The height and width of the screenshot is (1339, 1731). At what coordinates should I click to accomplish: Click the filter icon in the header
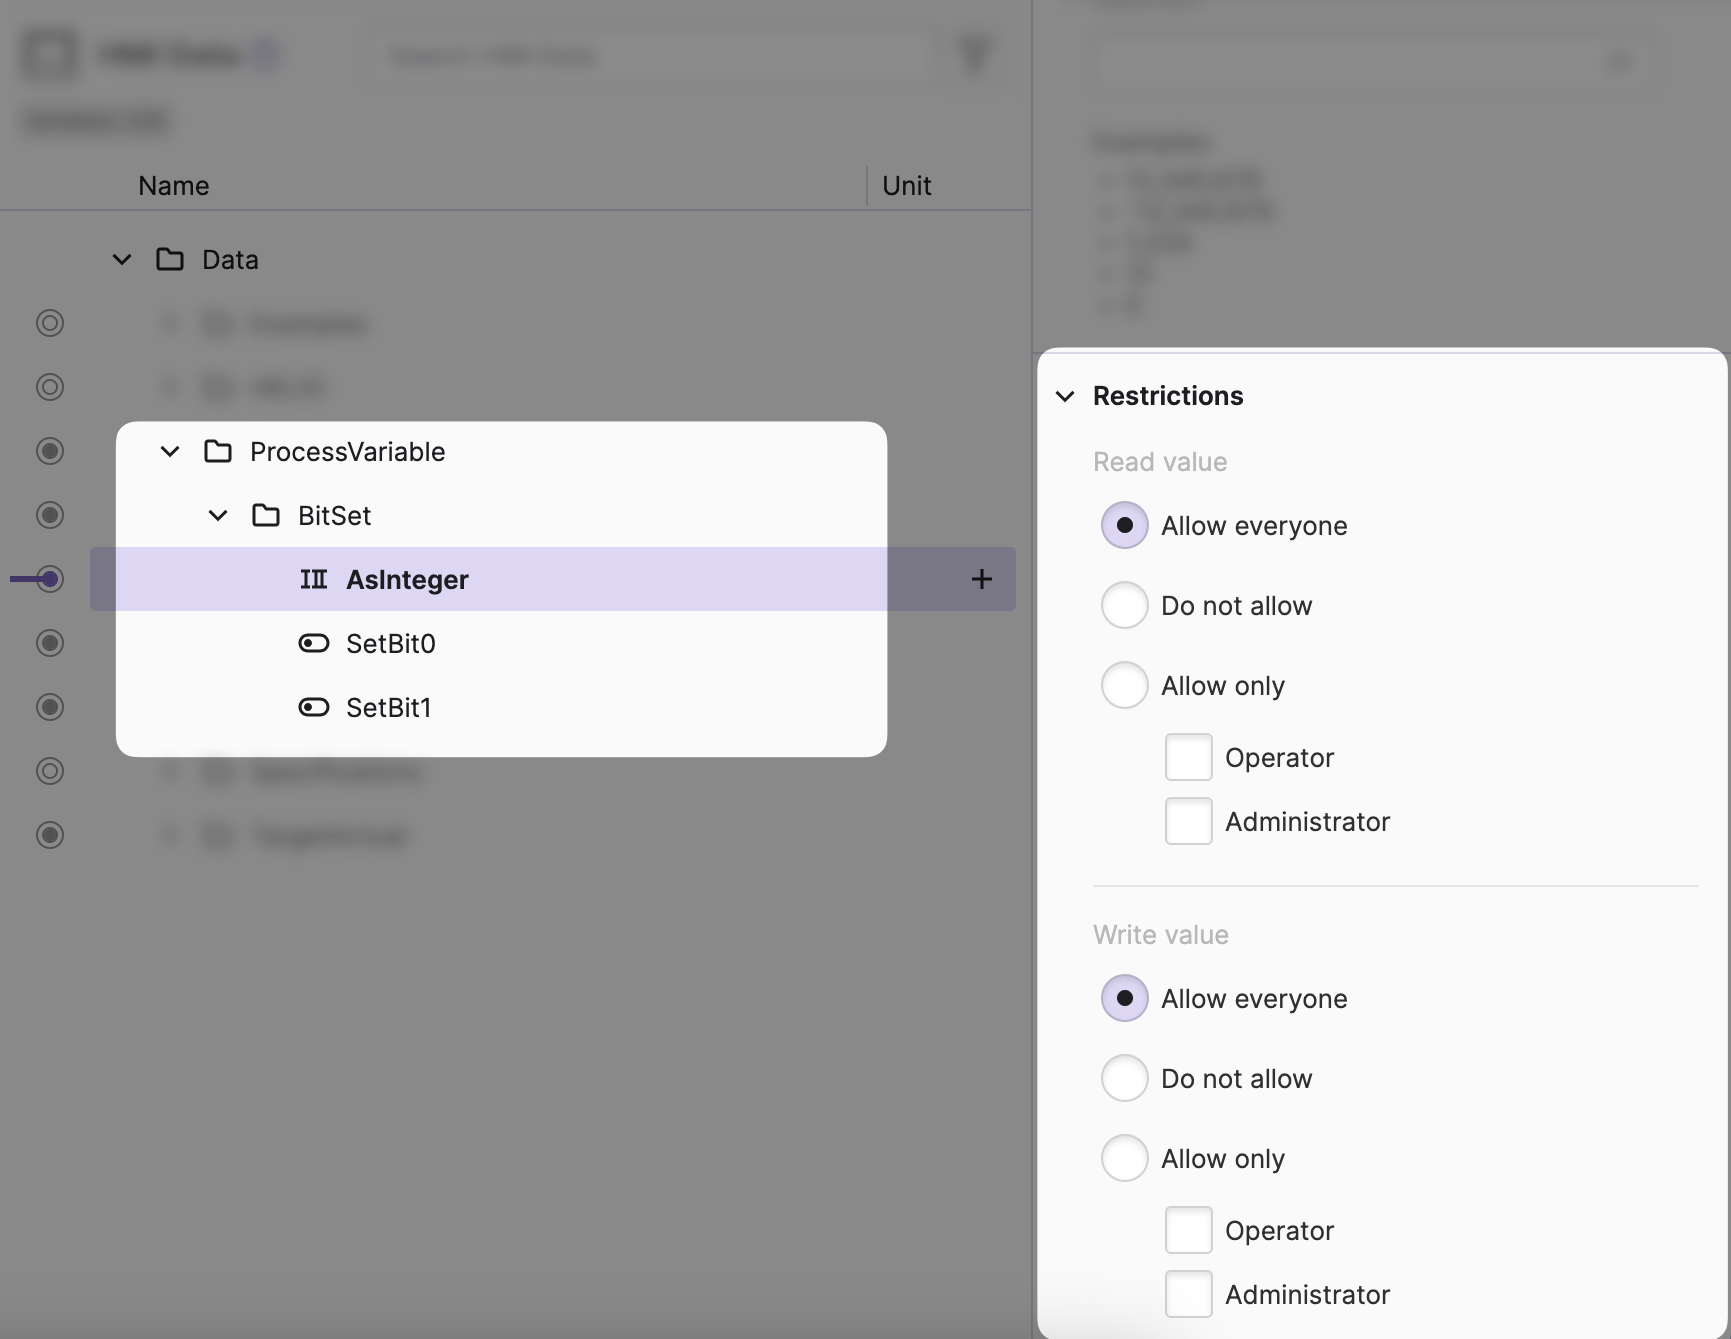pos(974,54)
